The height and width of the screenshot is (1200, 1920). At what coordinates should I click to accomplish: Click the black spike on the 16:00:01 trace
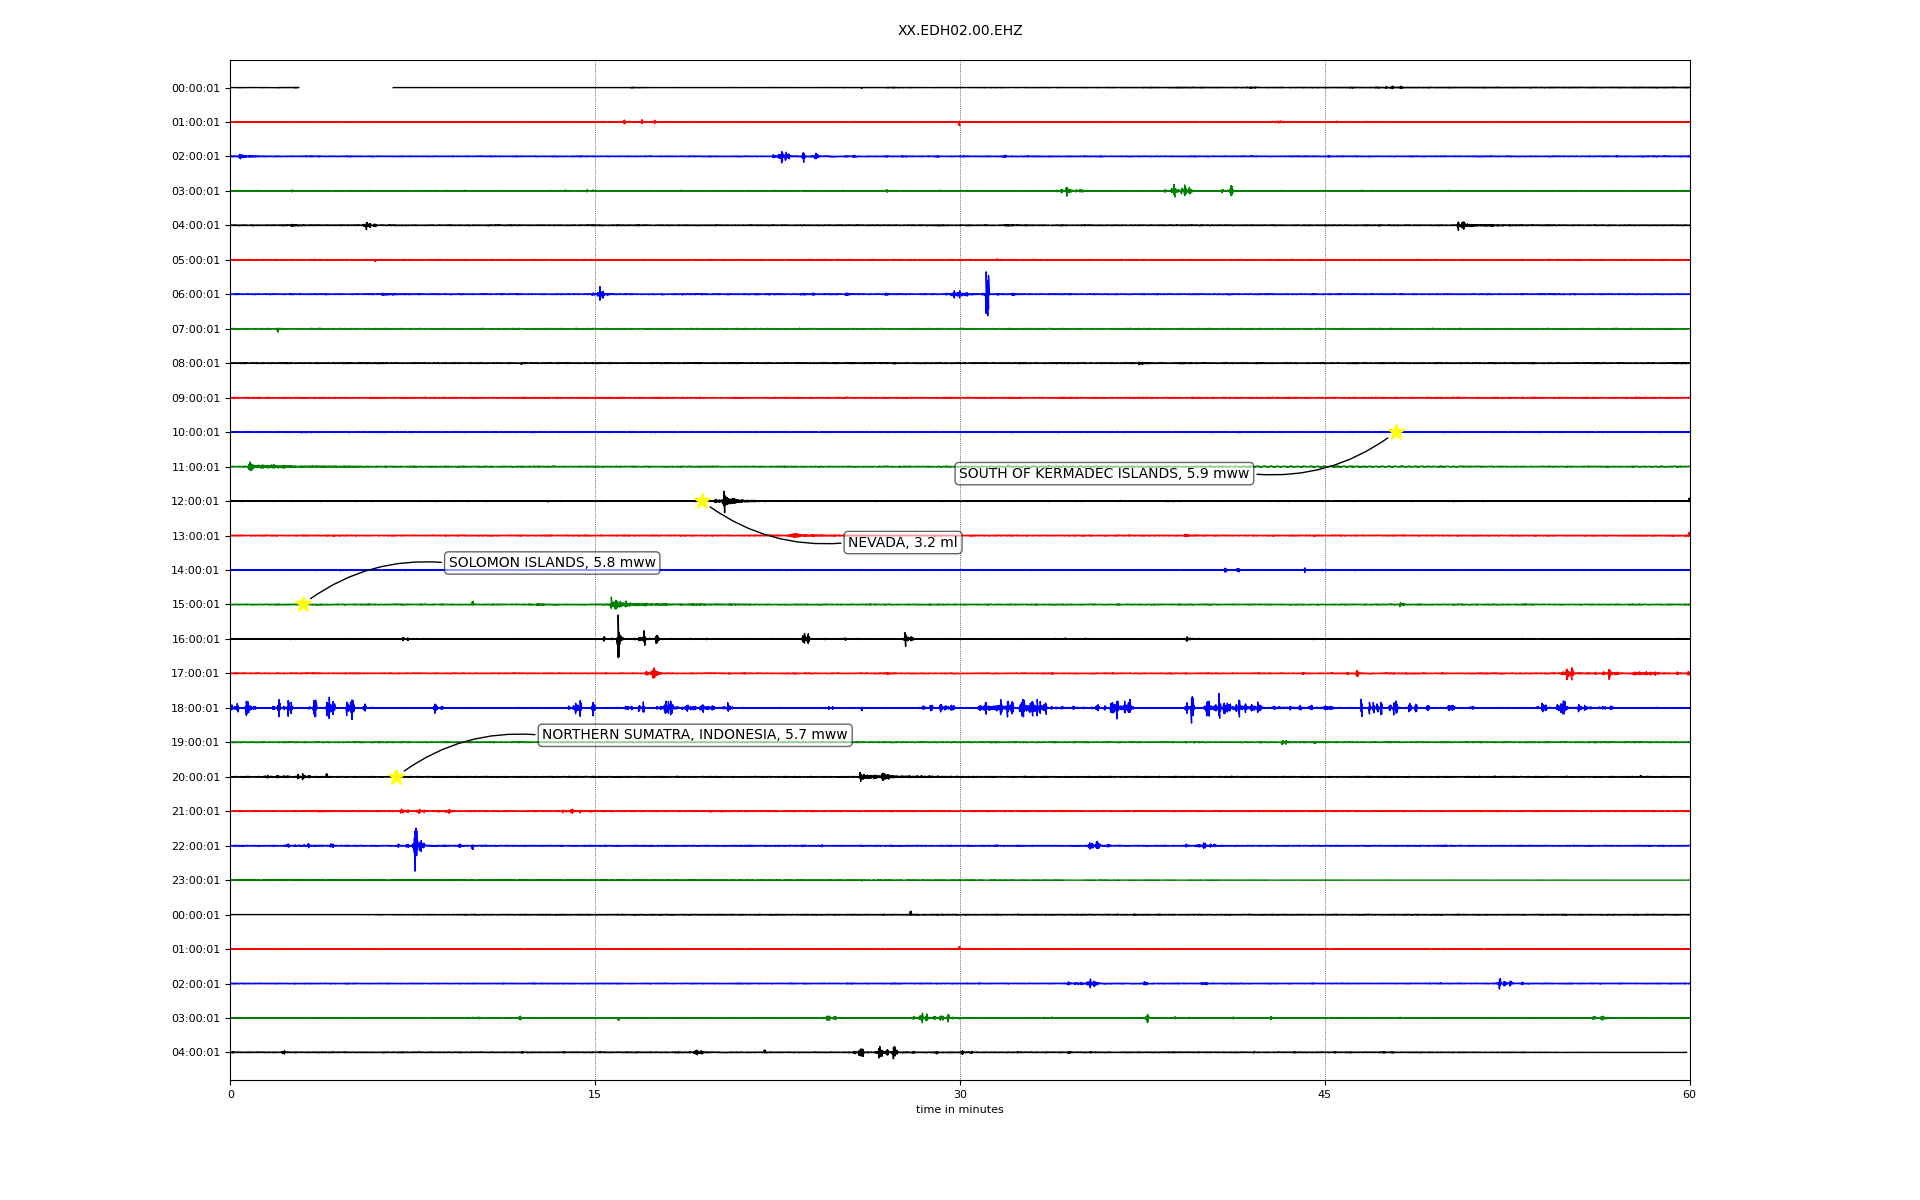coord(618,638)
